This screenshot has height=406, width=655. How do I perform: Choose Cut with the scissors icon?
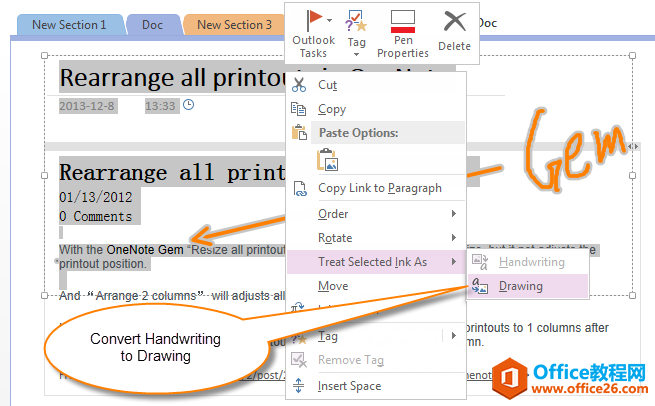coord(327,86)
